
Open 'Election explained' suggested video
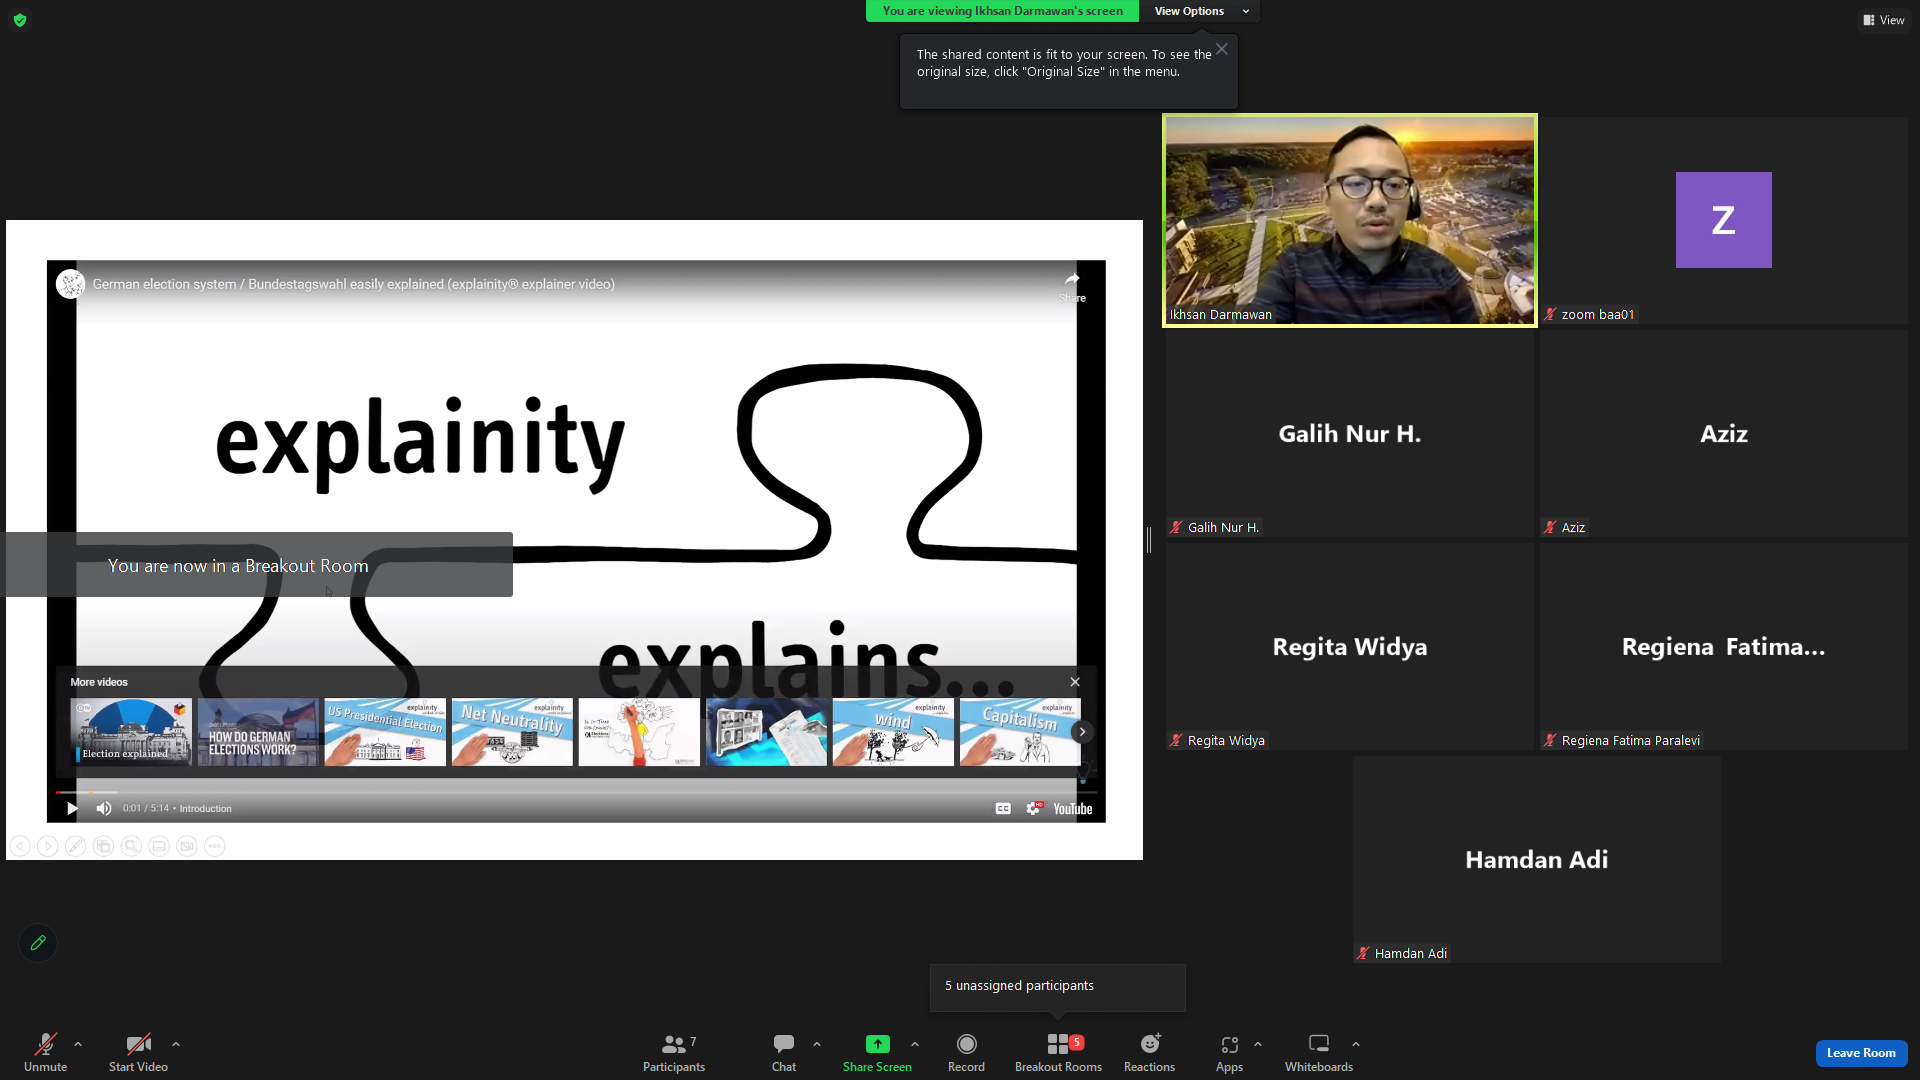pos(131,732)
